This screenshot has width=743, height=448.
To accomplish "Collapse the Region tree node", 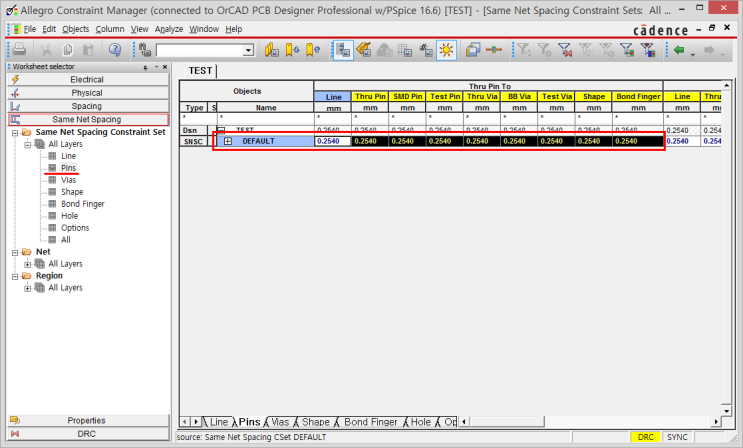I will pyautogui.click(x=15, y=276).
